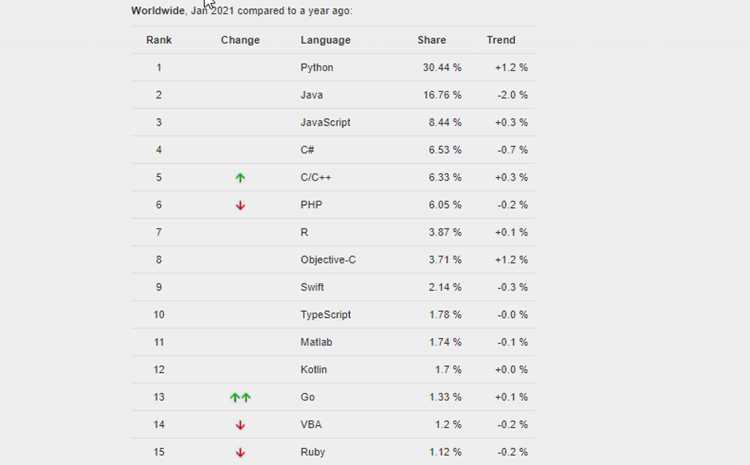The height and width of the screenshot is (465, 750).
Task: Click the Objective-C language name
Action: coord(328,260)
